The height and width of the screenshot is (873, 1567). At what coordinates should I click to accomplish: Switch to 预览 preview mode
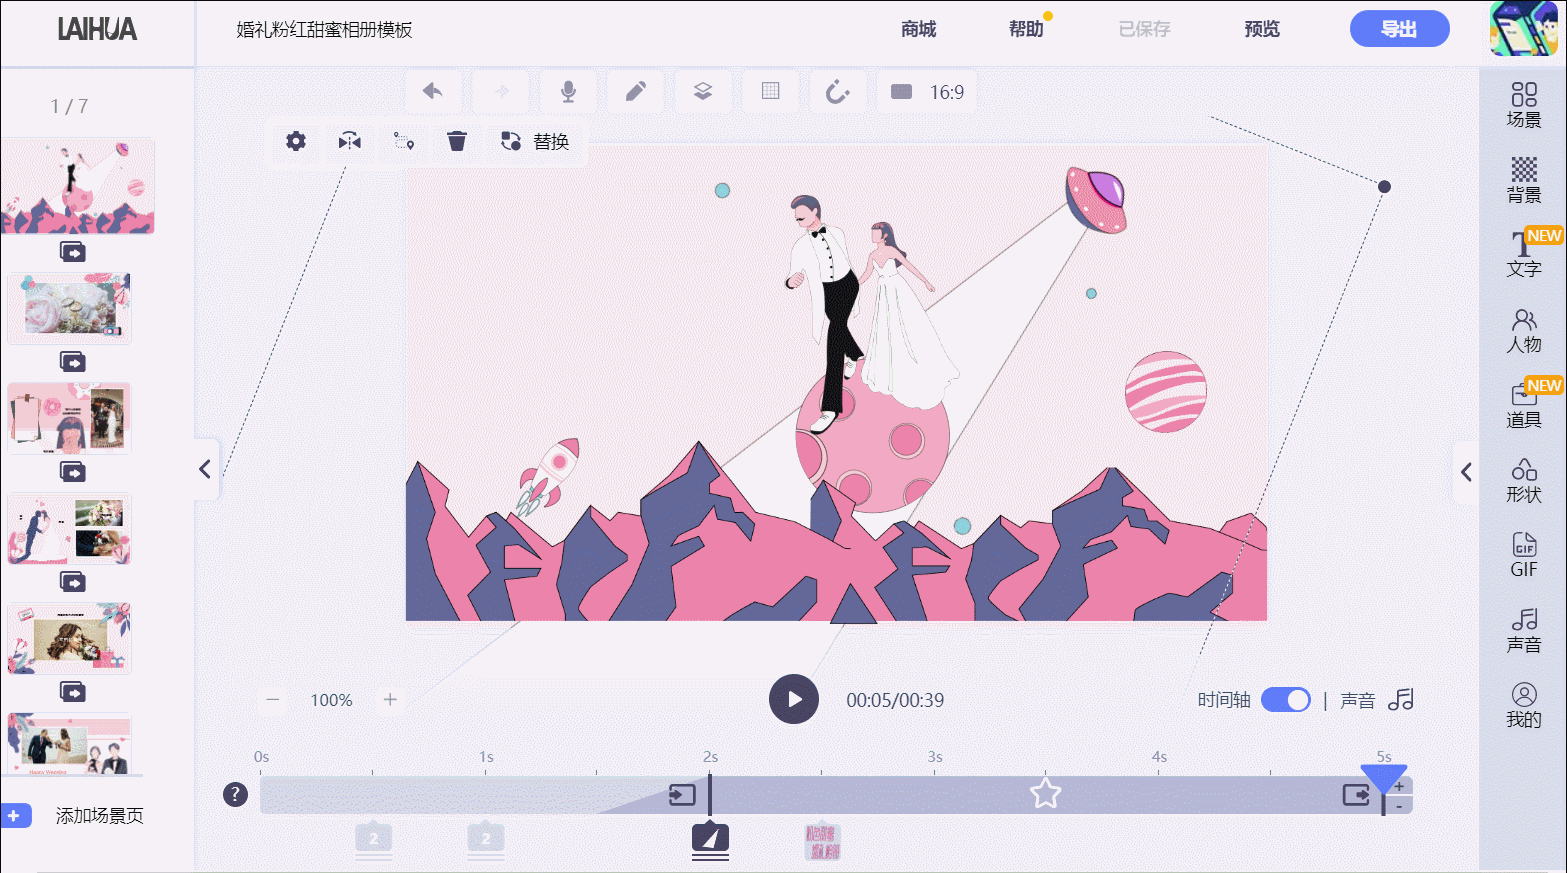1259,29
